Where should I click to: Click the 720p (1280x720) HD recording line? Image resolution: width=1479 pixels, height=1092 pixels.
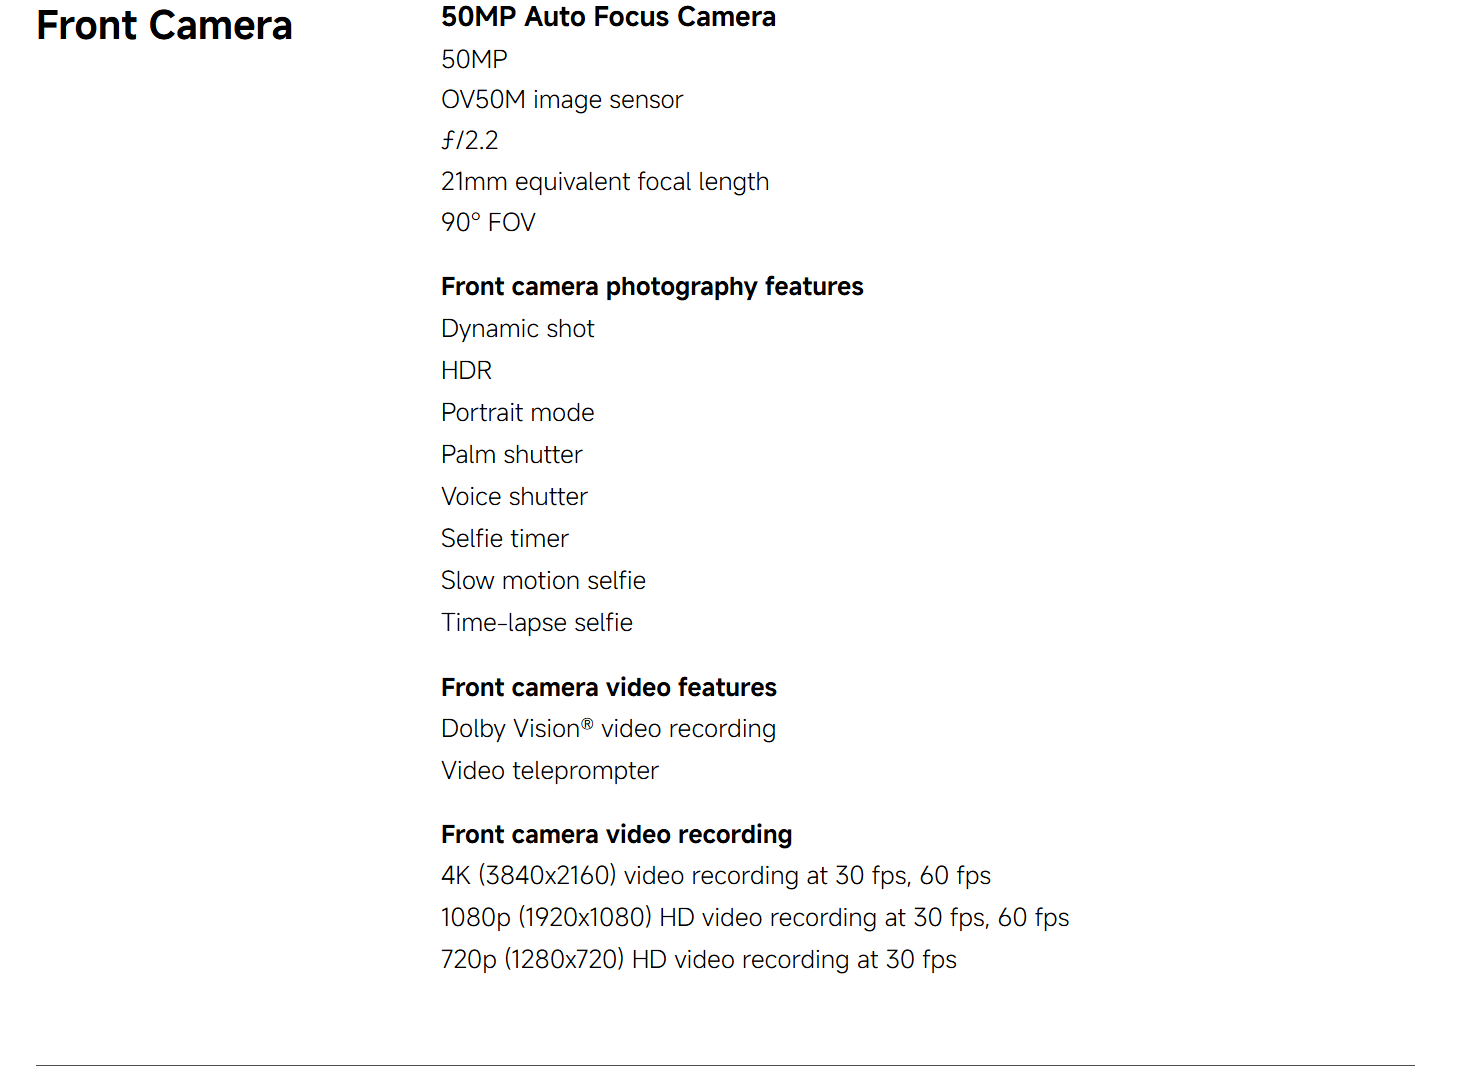(698, 960)
